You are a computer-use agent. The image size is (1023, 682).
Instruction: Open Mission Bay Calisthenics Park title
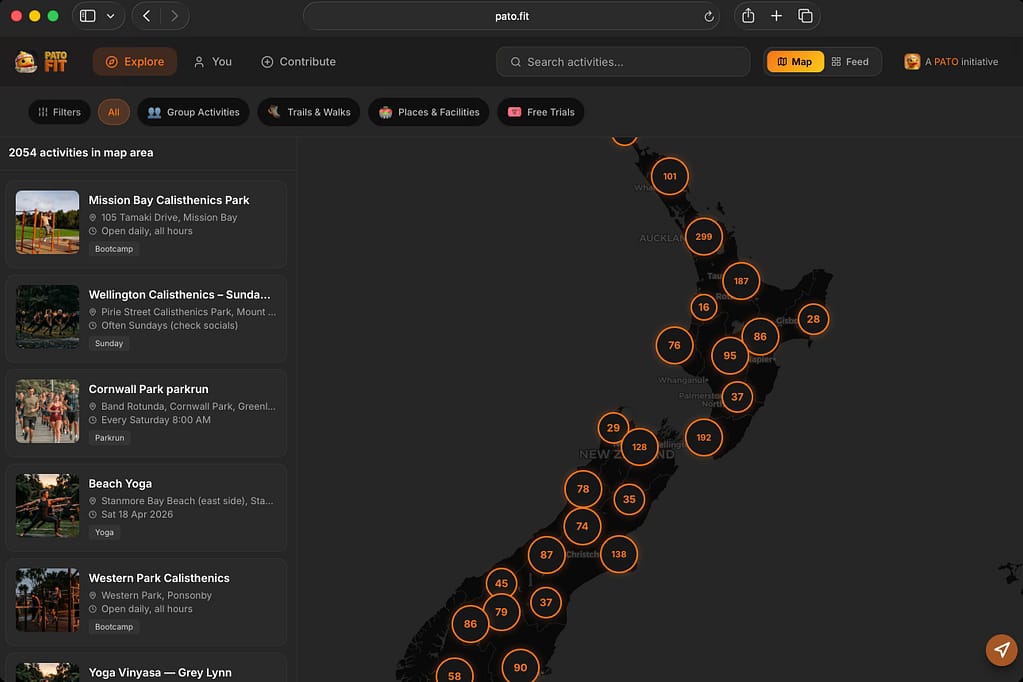169,200
